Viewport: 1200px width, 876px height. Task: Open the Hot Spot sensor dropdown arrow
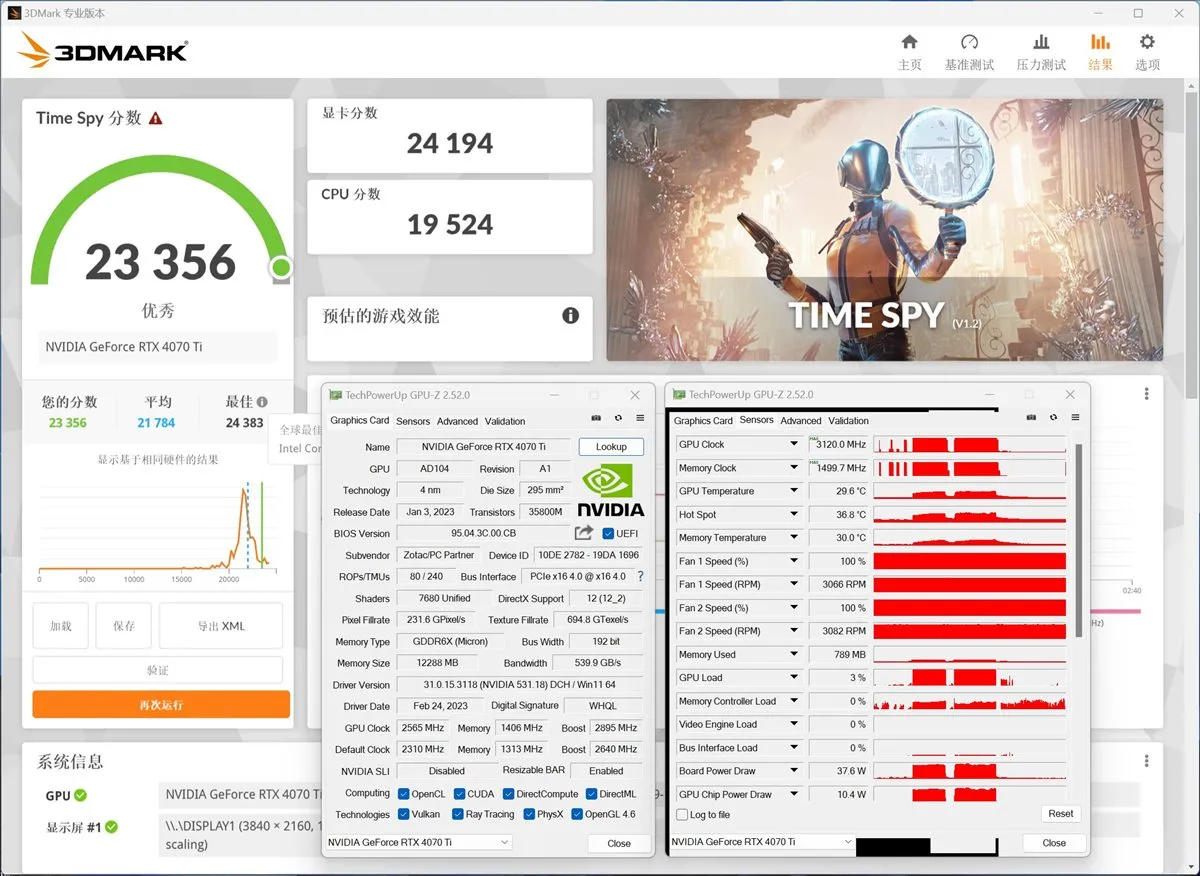pos(794,514)
